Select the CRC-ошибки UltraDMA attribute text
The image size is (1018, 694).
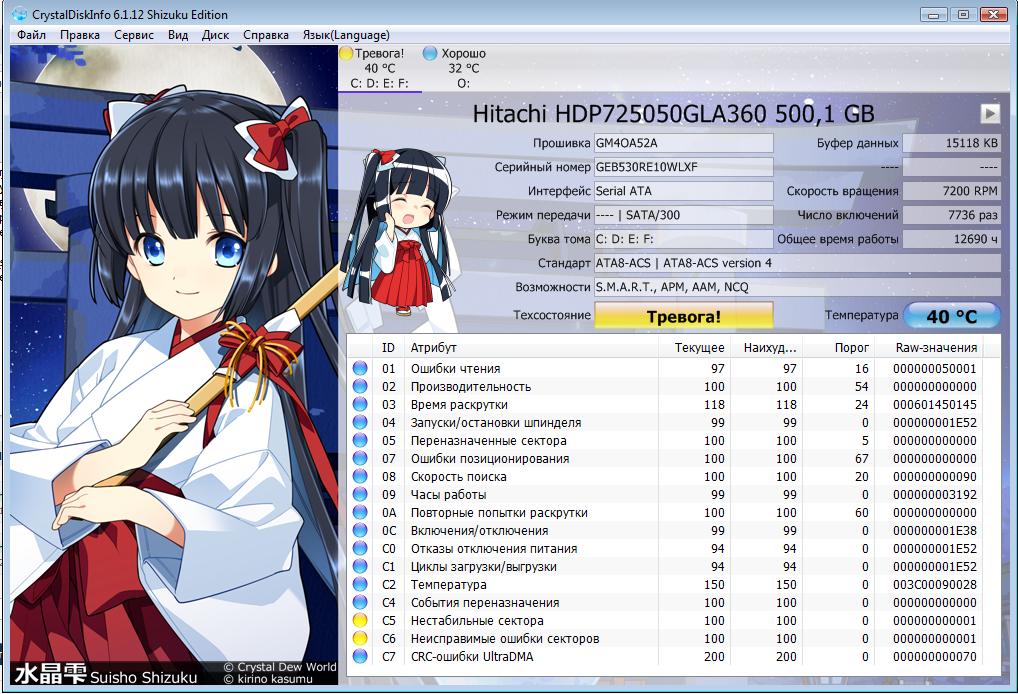point(472,657)
